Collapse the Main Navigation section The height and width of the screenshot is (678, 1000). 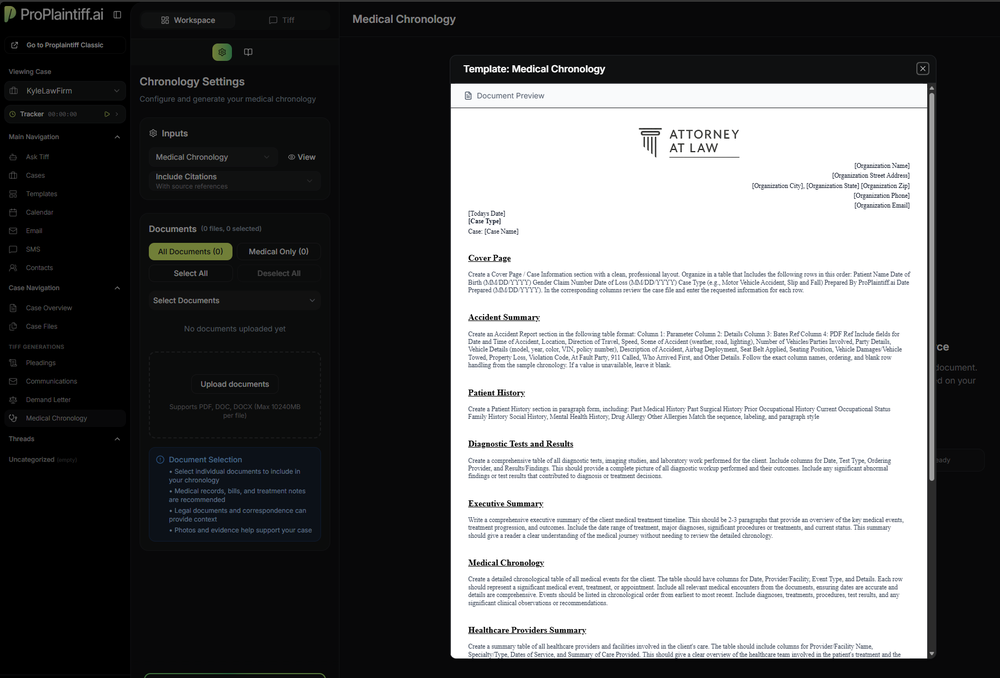[117, 137]
